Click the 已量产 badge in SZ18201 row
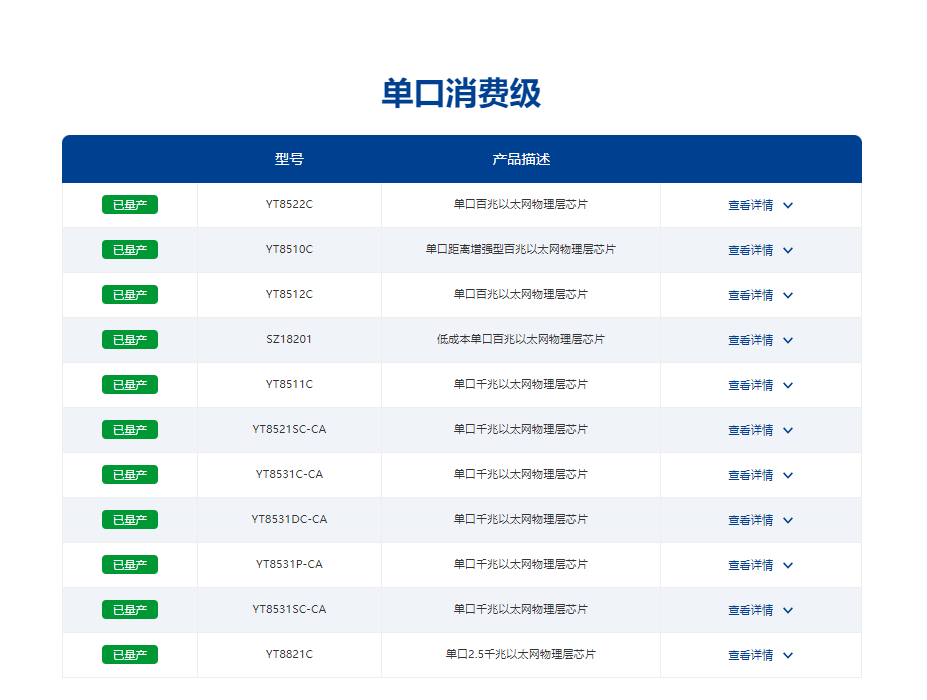Viewport: 927px width, 700px height. click(130, 339)
